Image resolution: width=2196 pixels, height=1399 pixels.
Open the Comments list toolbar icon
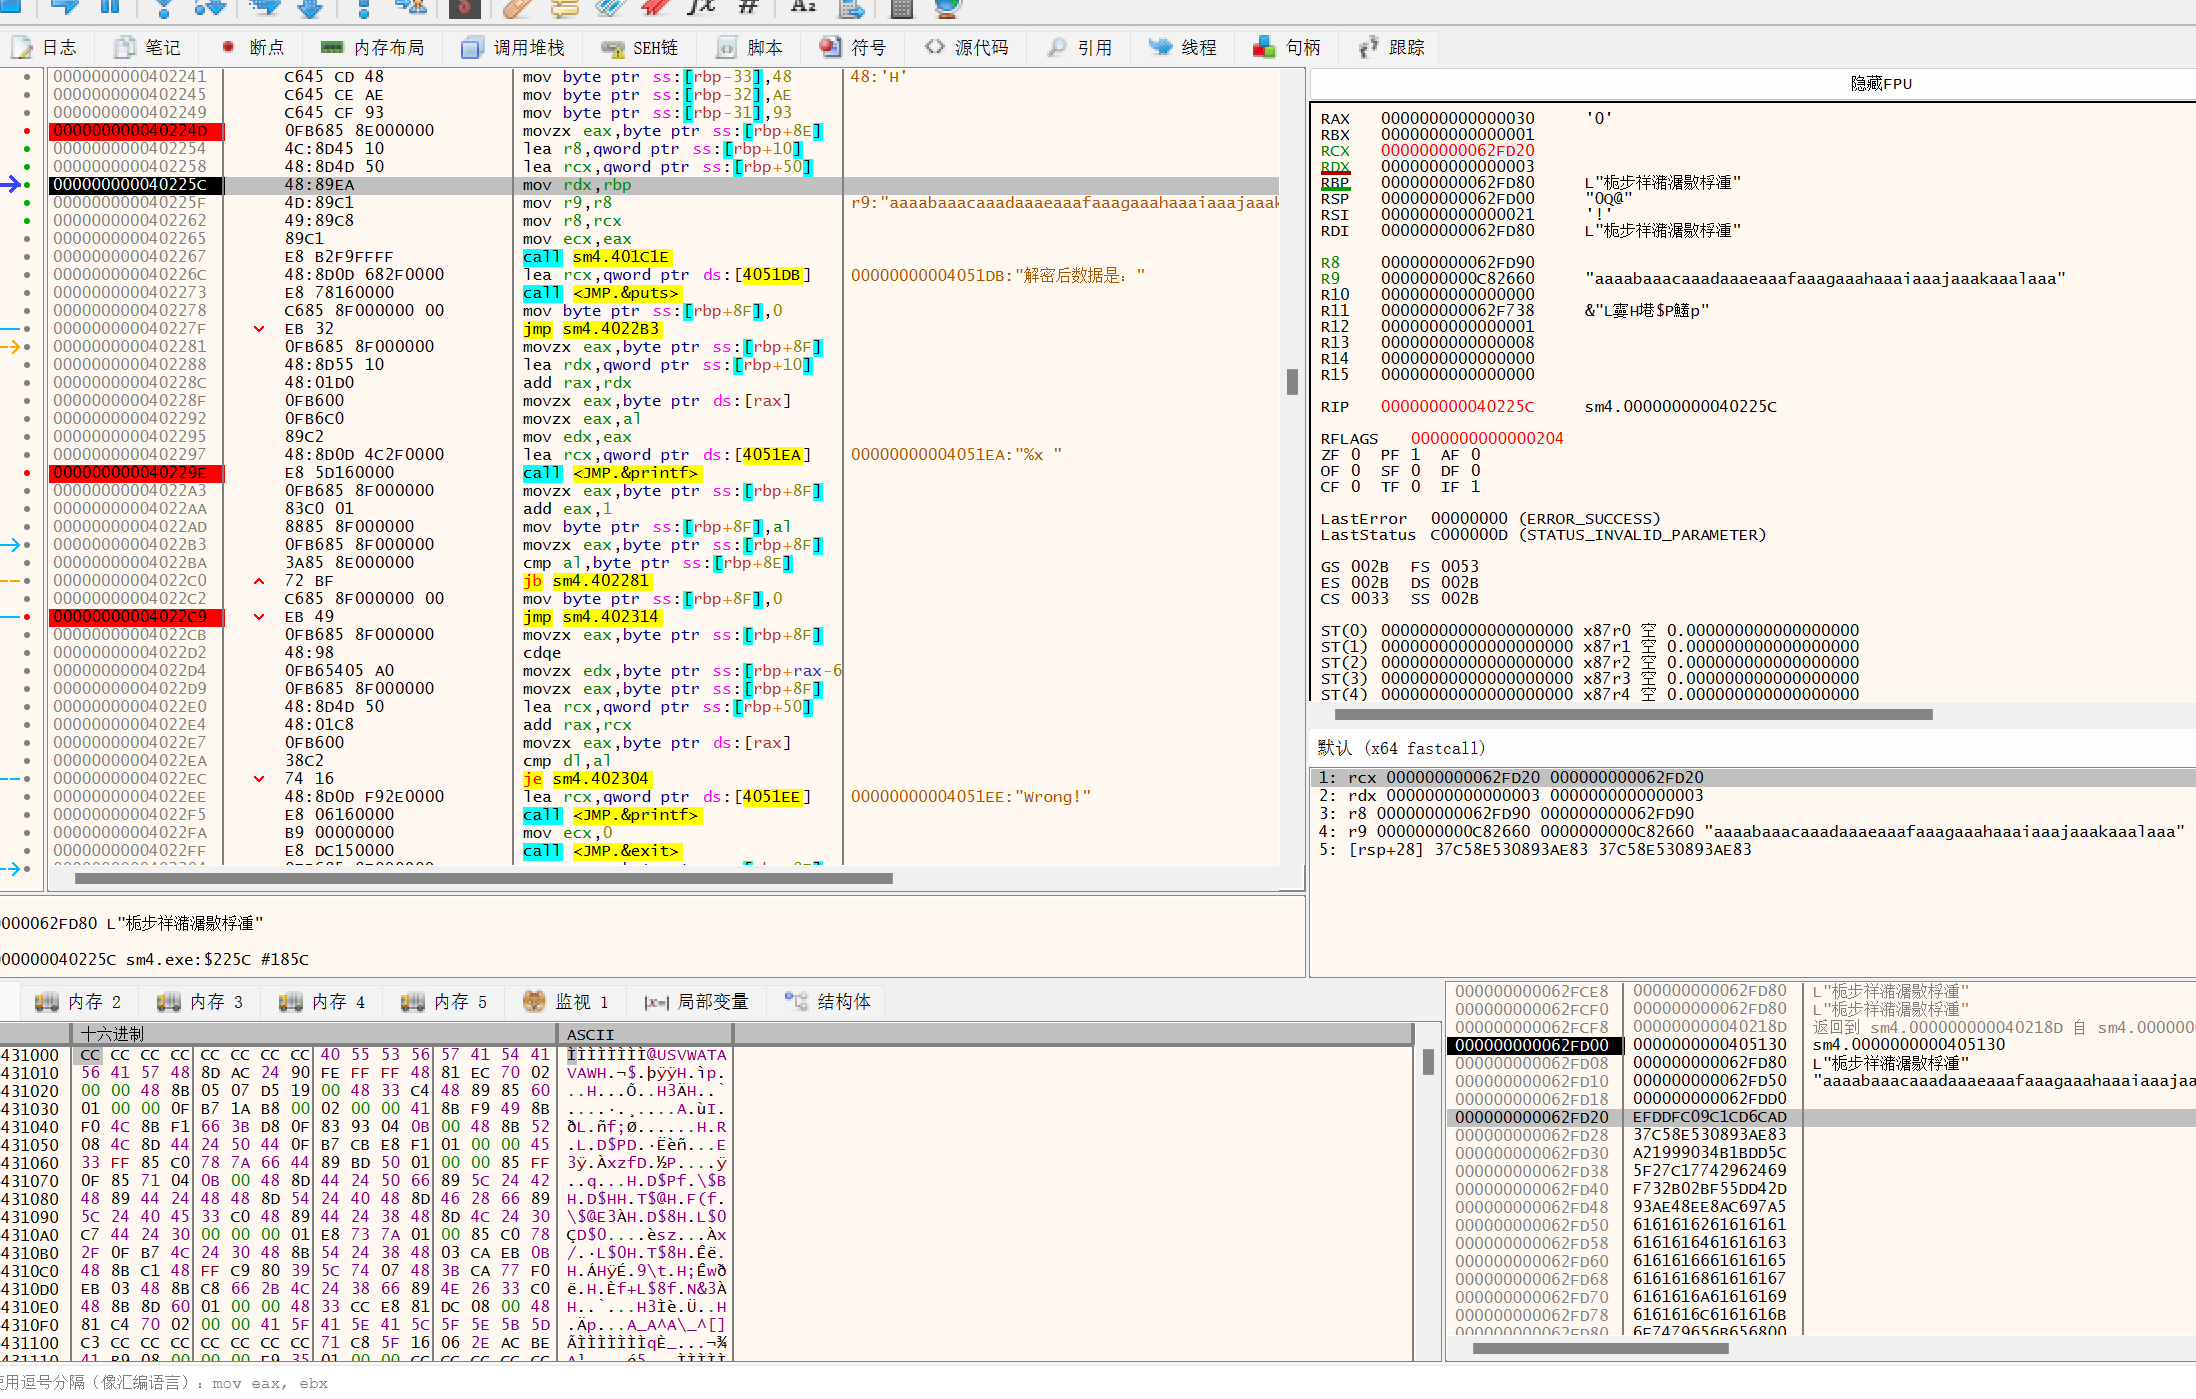563,8
